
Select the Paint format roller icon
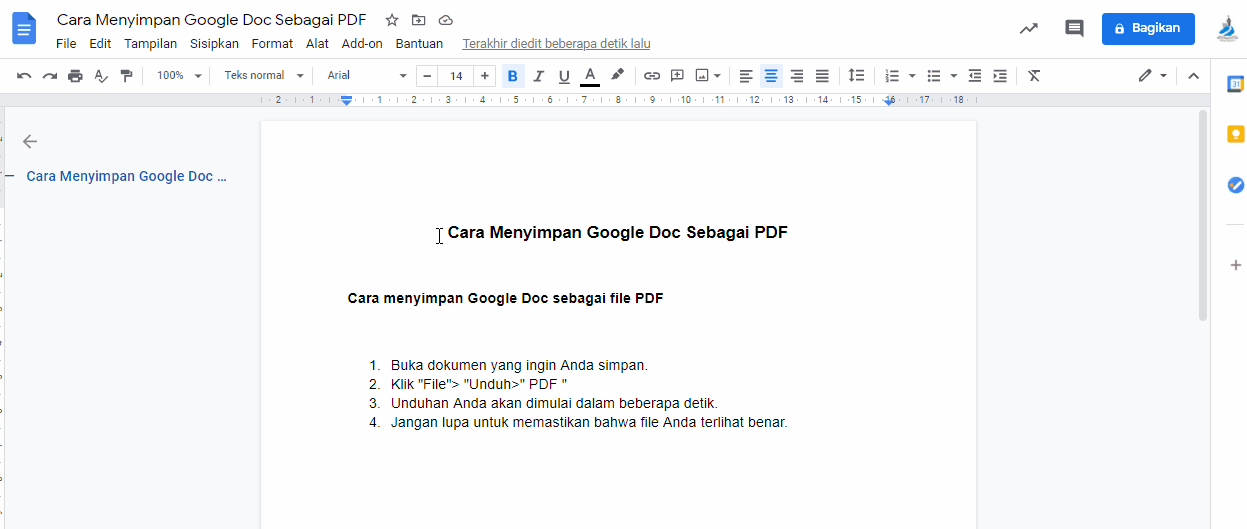tap(126, 76)
